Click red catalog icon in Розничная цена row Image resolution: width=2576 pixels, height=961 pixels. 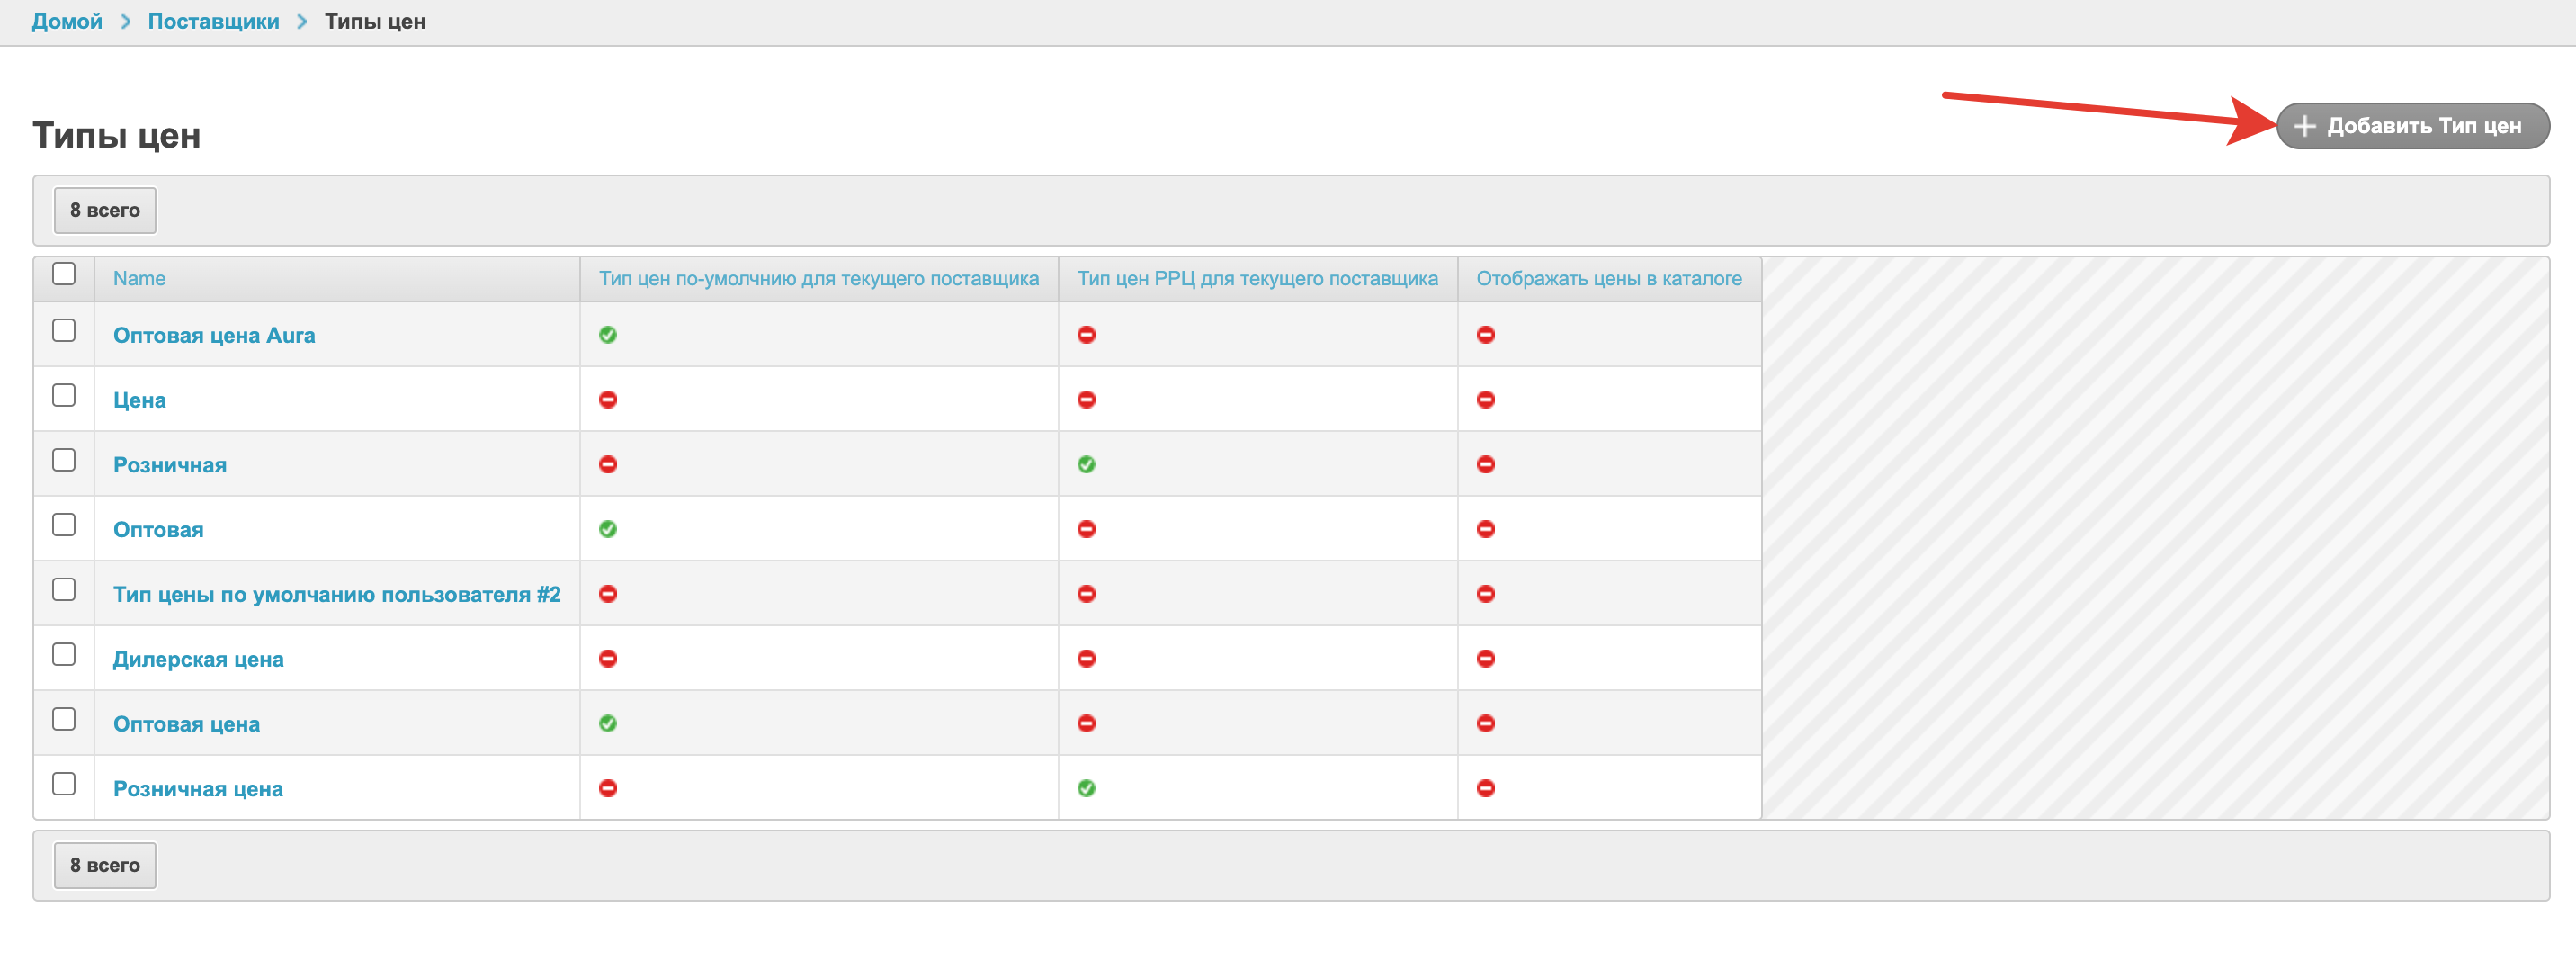pos(1485,788)
